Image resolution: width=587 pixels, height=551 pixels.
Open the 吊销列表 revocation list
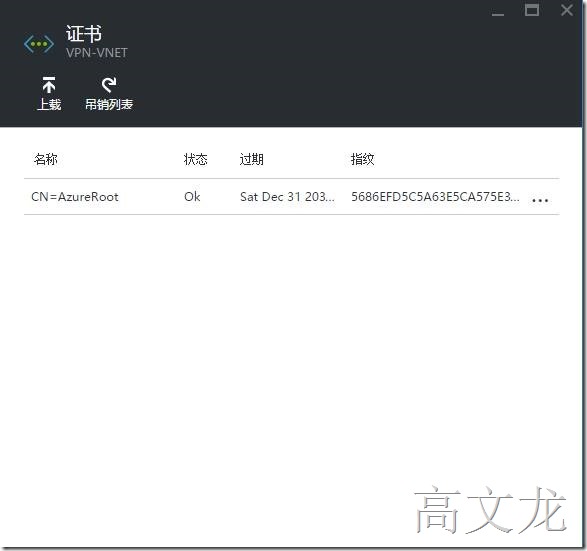109,94
